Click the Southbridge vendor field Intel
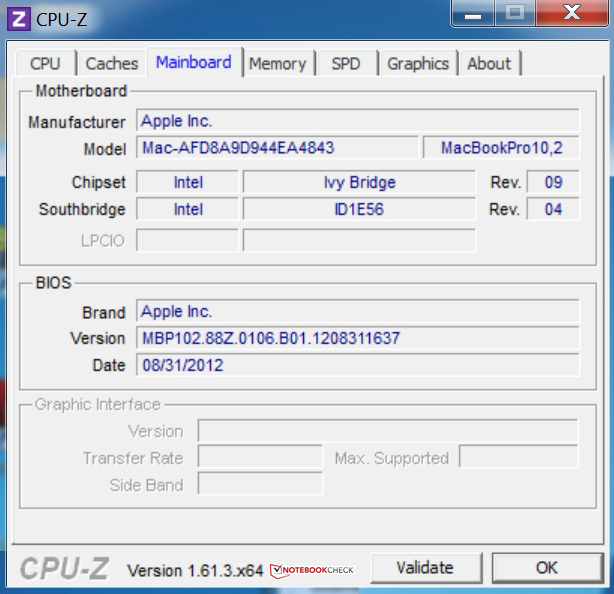Screen dimensions: 614x594 click(x=187, y=209)
